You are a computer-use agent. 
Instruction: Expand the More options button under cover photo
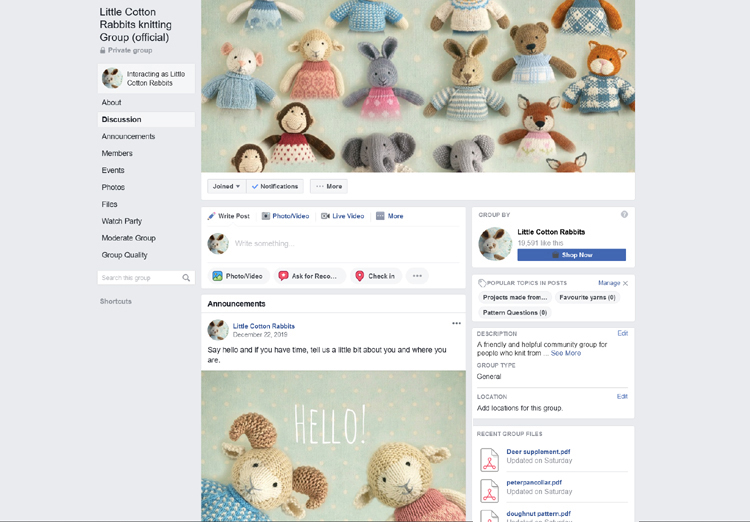click(328, 186)
